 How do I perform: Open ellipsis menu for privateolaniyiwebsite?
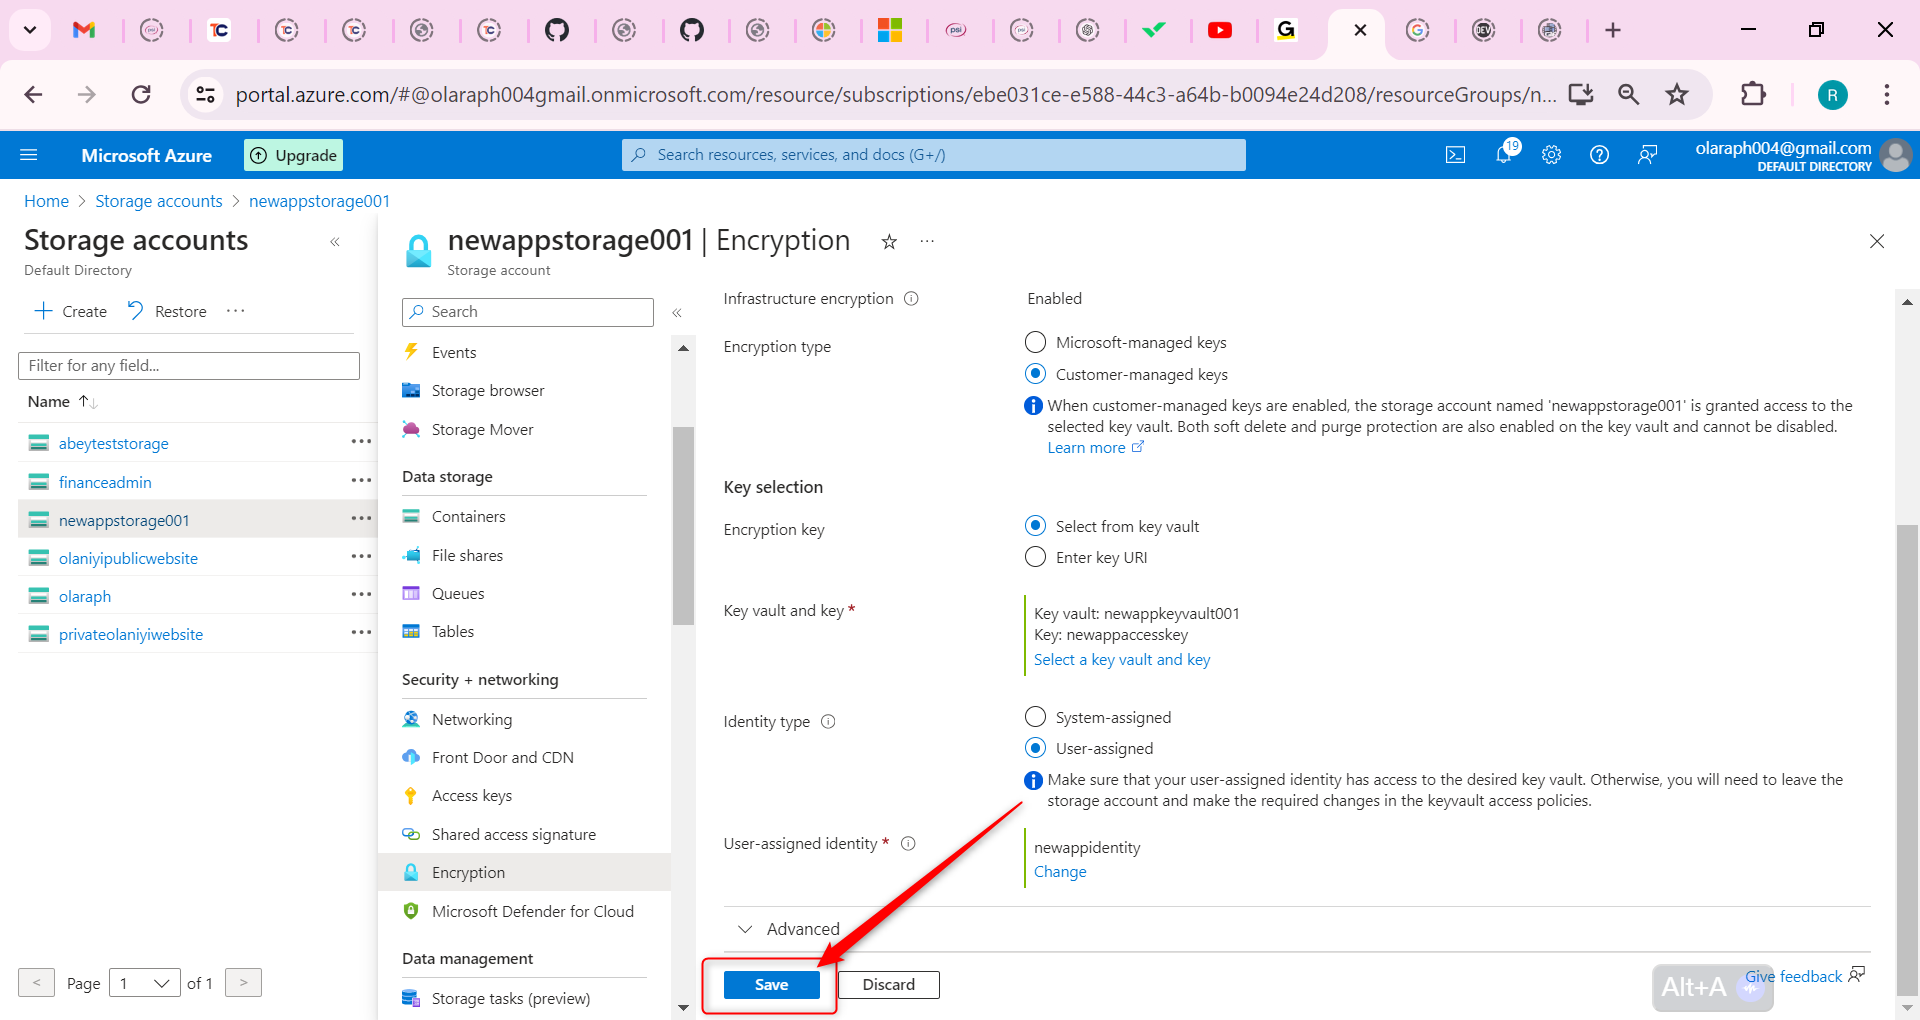click(x=361, y=633)
